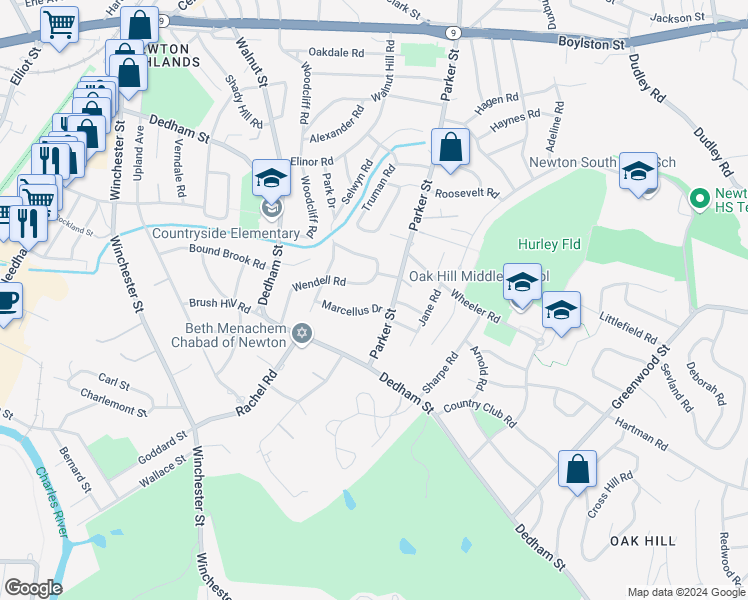Select the shopping bag marker beside Route 9 shield
Screen dimensions: 748x600
point(140,25)
